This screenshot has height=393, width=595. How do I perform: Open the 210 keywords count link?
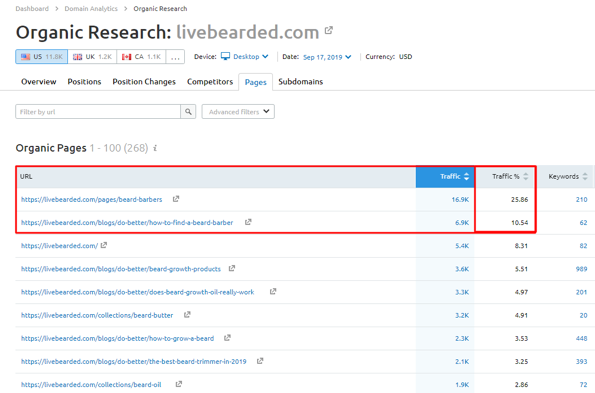[581, 199]
